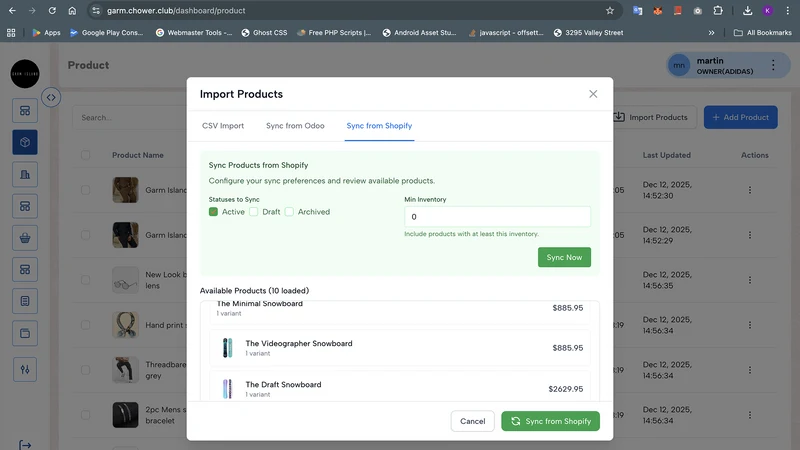Open Chrome three-dot menu

788,10
